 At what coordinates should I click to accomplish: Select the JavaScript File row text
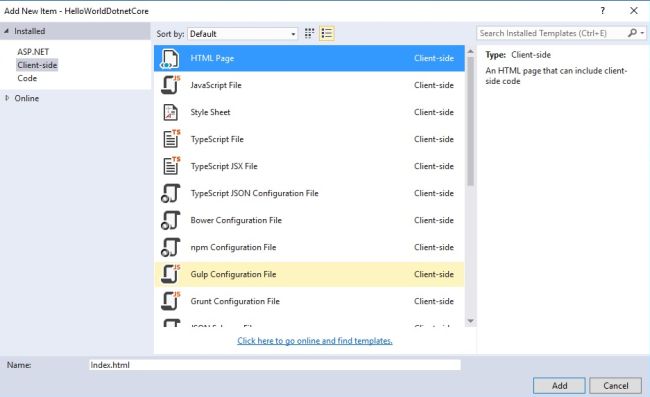point(216,85)
